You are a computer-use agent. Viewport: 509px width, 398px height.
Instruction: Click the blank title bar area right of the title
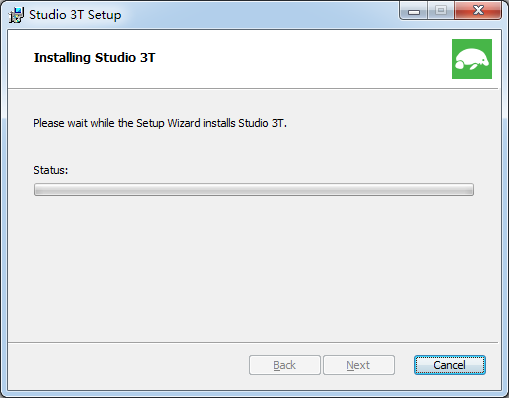pos(260,15)
